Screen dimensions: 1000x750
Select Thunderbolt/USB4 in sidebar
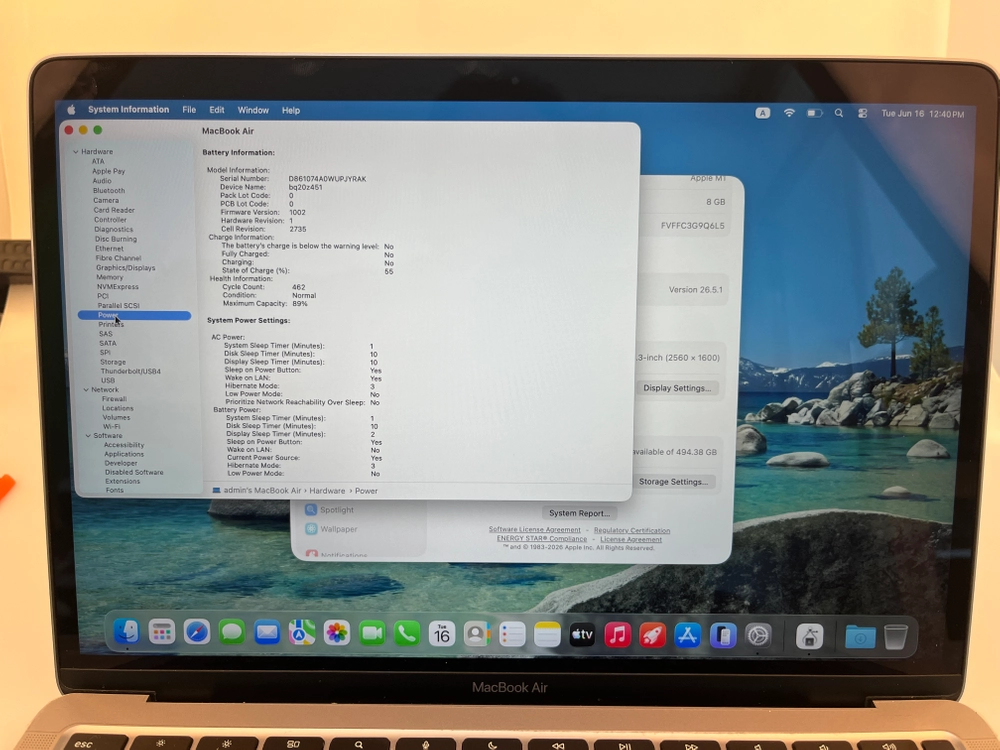(131, 371)
